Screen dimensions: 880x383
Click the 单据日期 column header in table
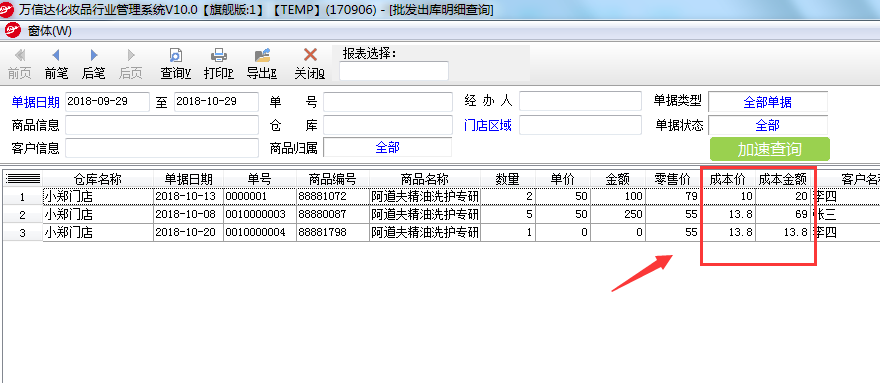189,180
